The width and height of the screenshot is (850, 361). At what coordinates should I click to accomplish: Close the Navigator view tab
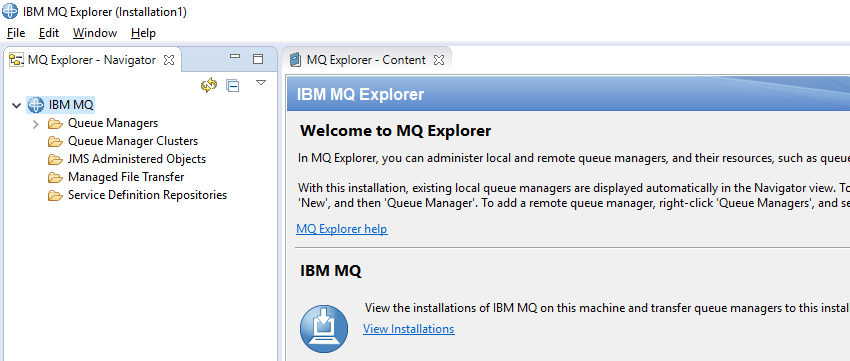click(x=169, y=60)
